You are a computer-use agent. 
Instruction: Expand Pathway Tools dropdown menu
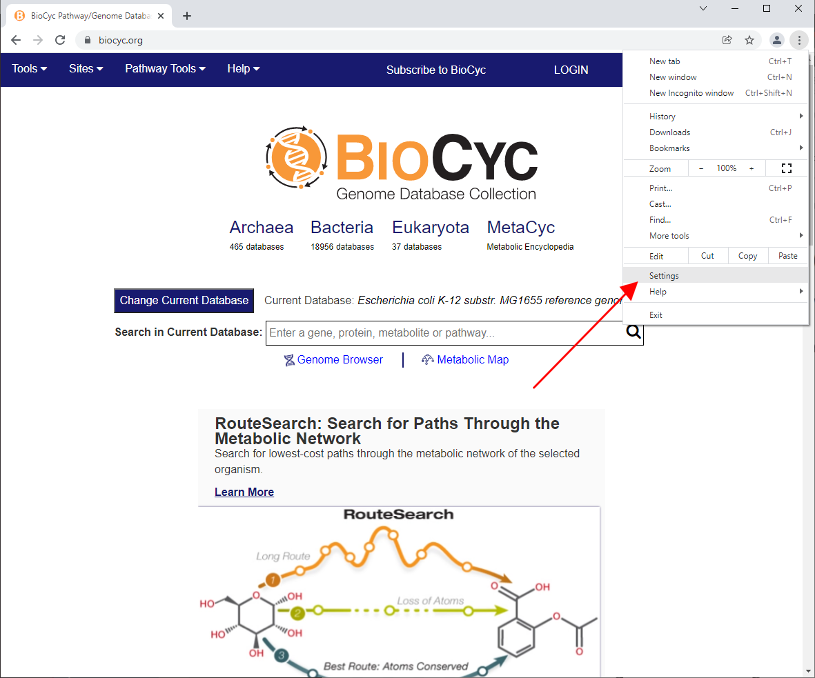(165, 69)
